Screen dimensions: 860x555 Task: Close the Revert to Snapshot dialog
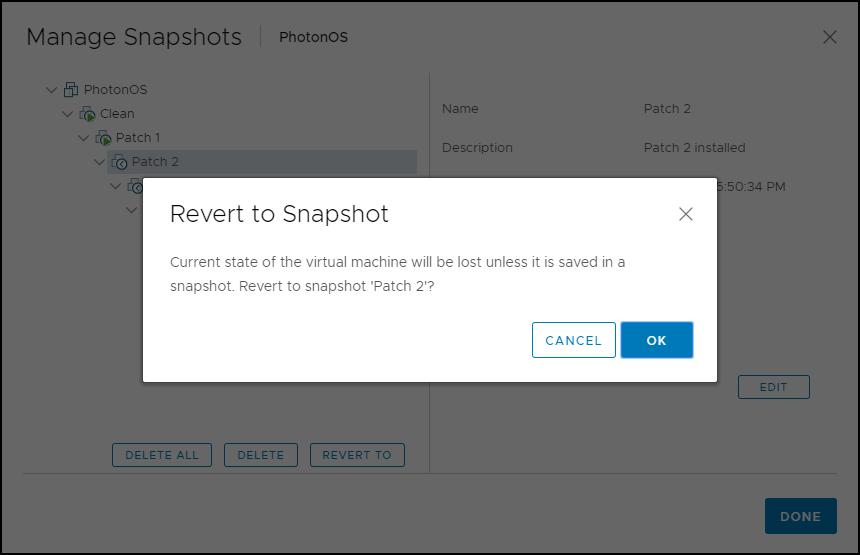tap(686, 214)
